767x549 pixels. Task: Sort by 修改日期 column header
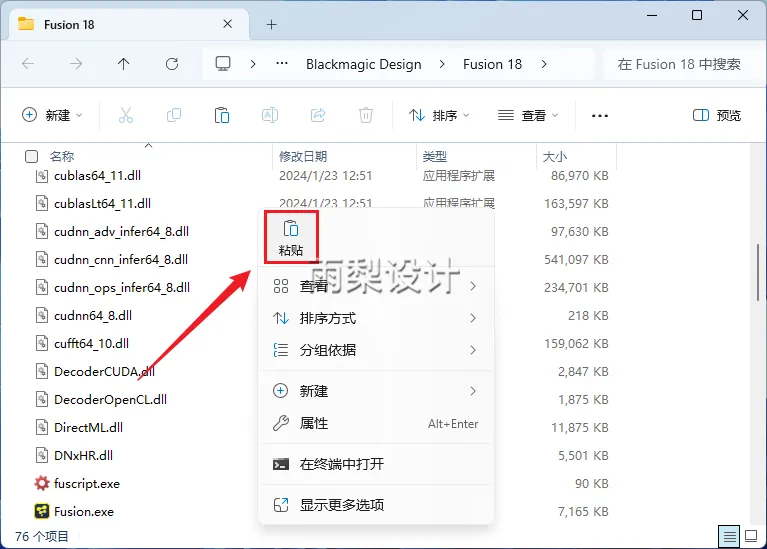point(303,157)
